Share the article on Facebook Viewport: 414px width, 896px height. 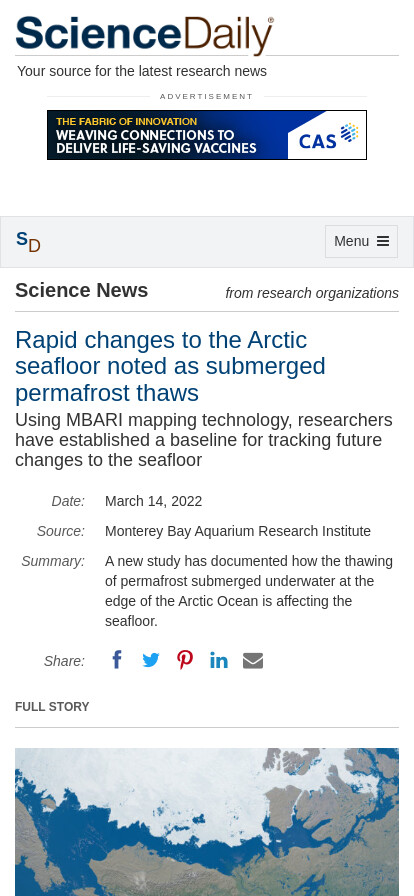(x=117, y=660)
